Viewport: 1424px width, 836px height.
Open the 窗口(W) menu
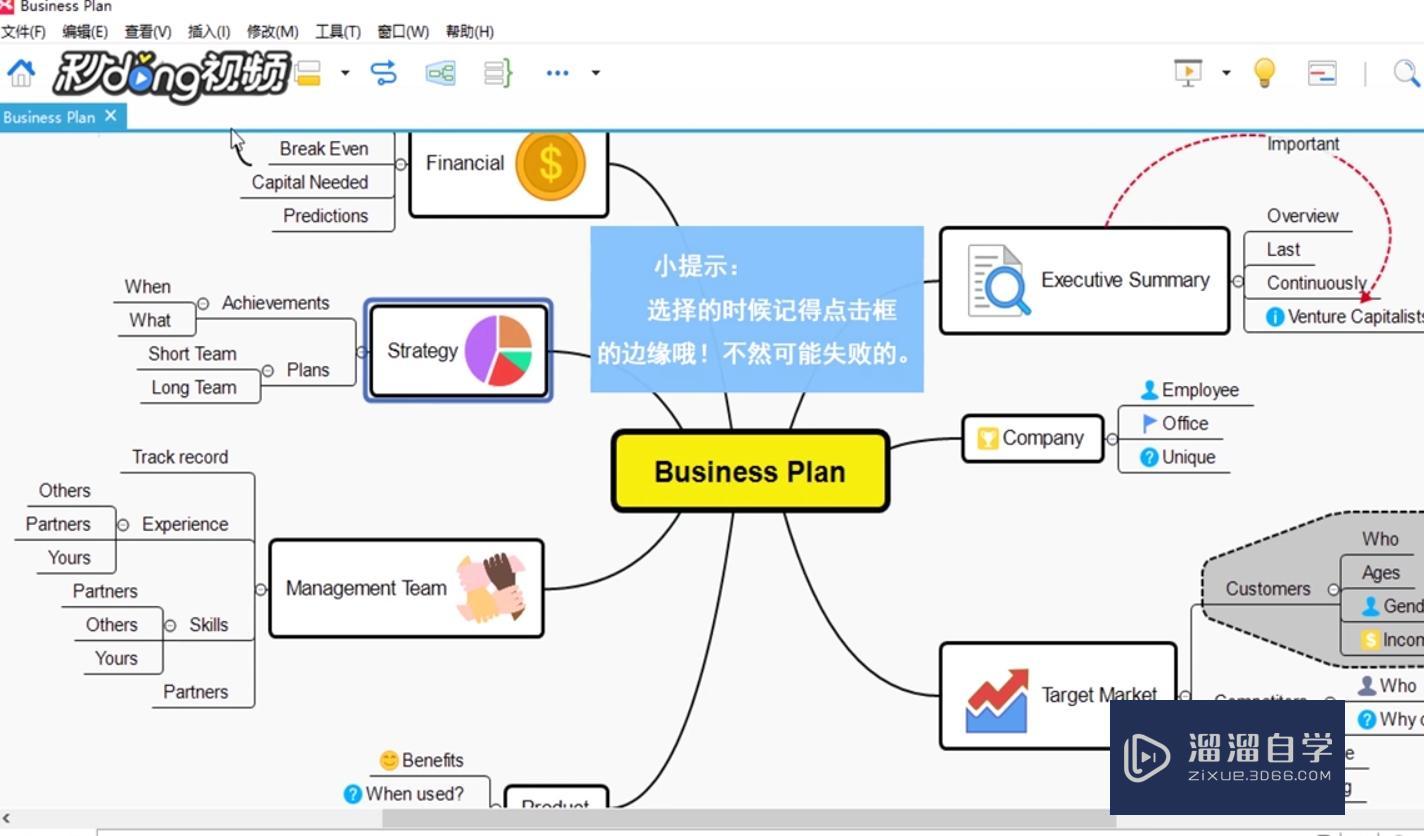pyautogui.click(x=403, y=31)
